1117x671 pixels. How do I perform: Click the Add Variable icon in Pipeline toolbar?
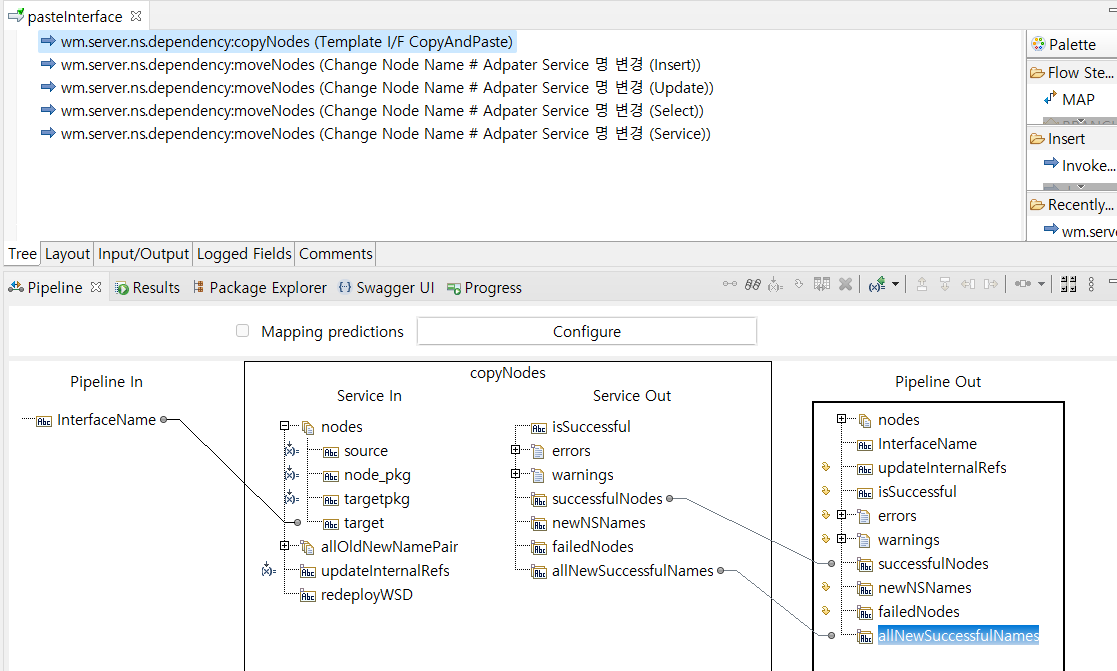pos(877,285)
